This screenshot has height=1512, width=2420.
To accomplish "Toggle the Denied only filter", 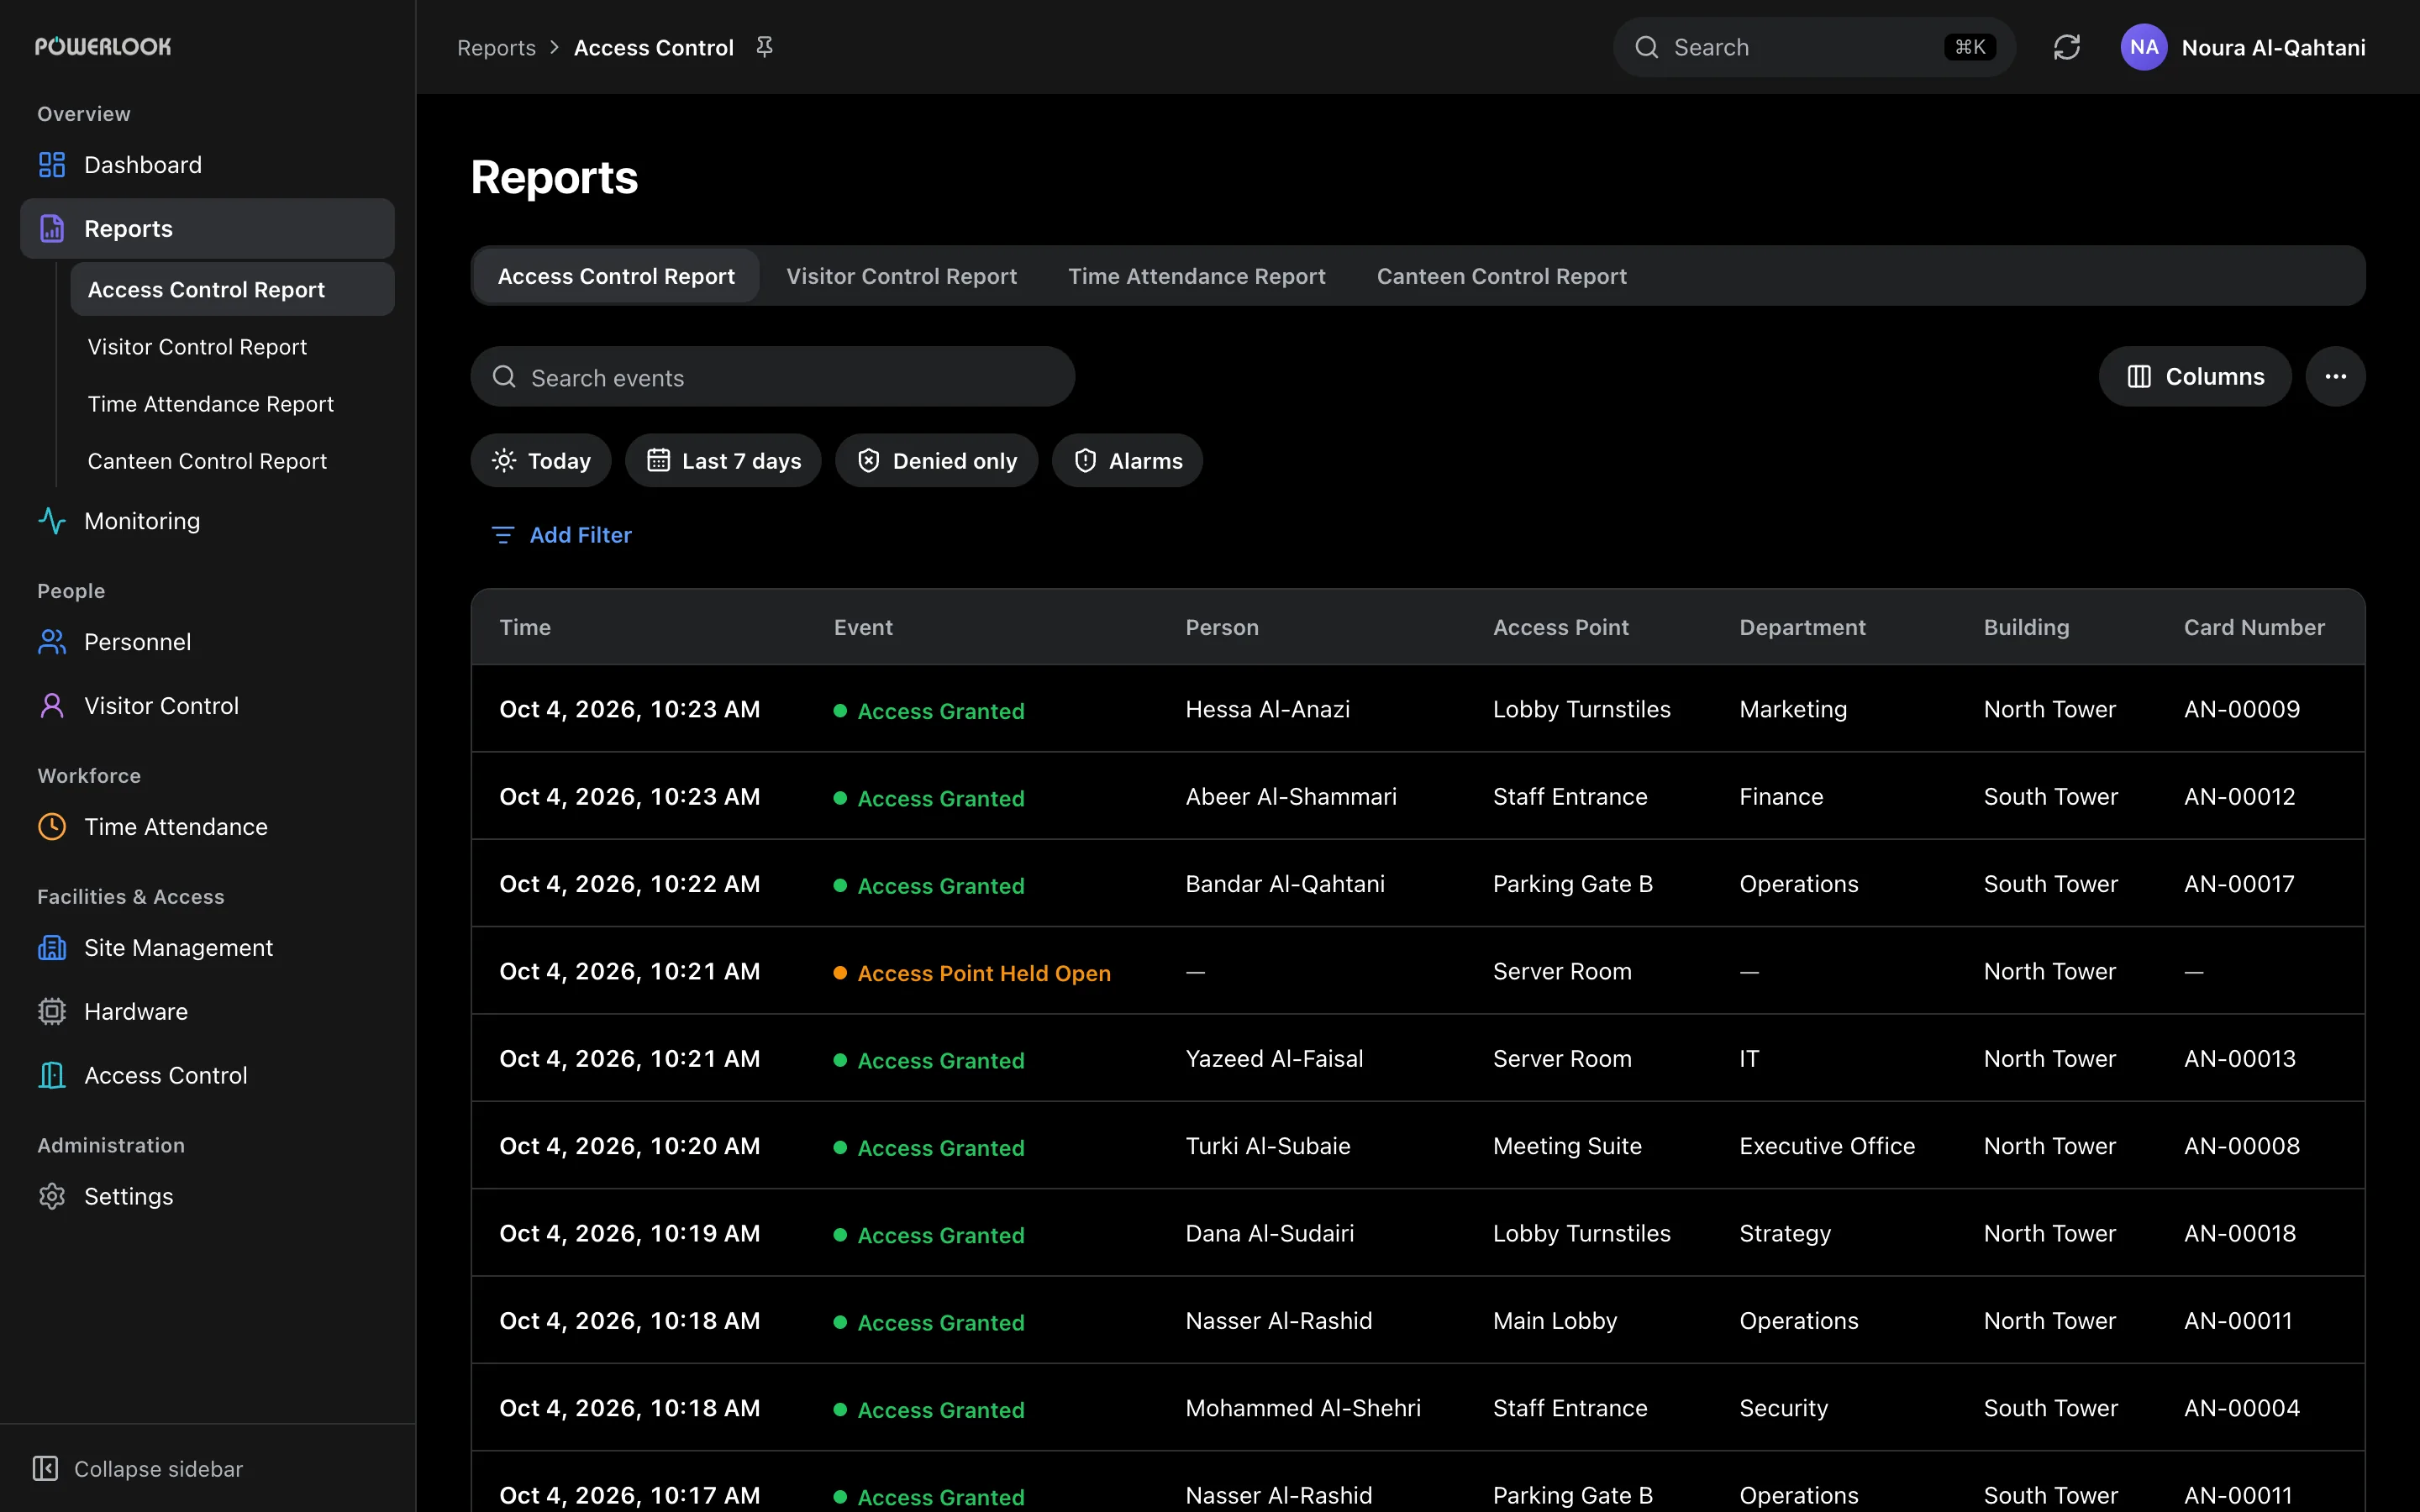I will coord(937,461).
